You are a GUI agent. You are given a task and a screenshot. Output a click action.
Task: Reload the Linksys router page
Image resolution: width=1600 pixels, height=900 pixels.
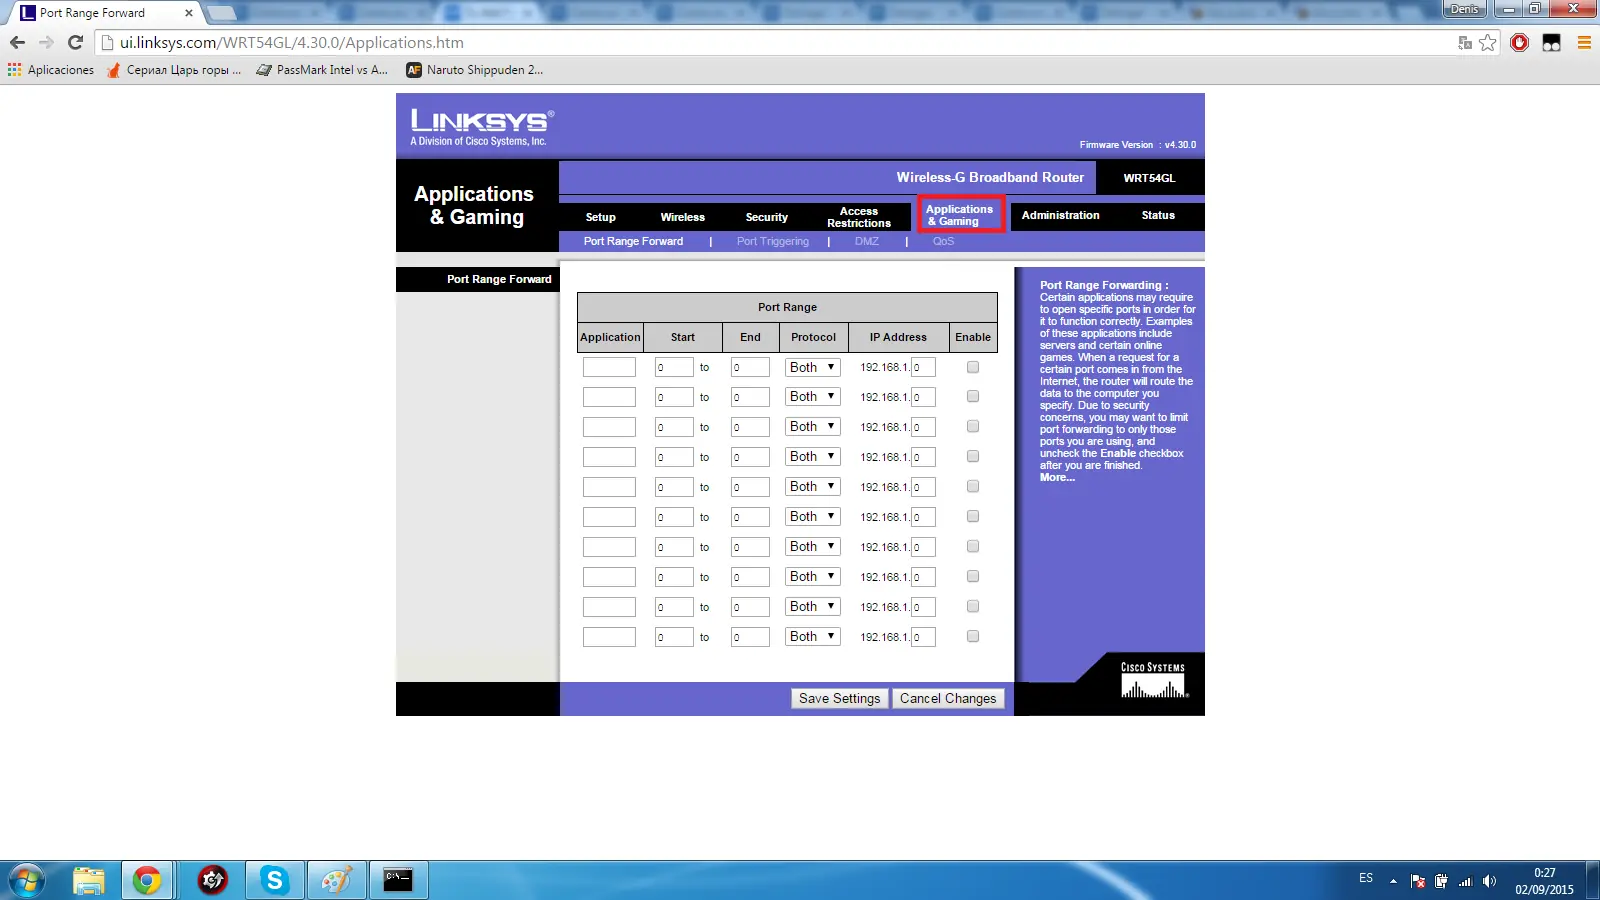(75, 43)
